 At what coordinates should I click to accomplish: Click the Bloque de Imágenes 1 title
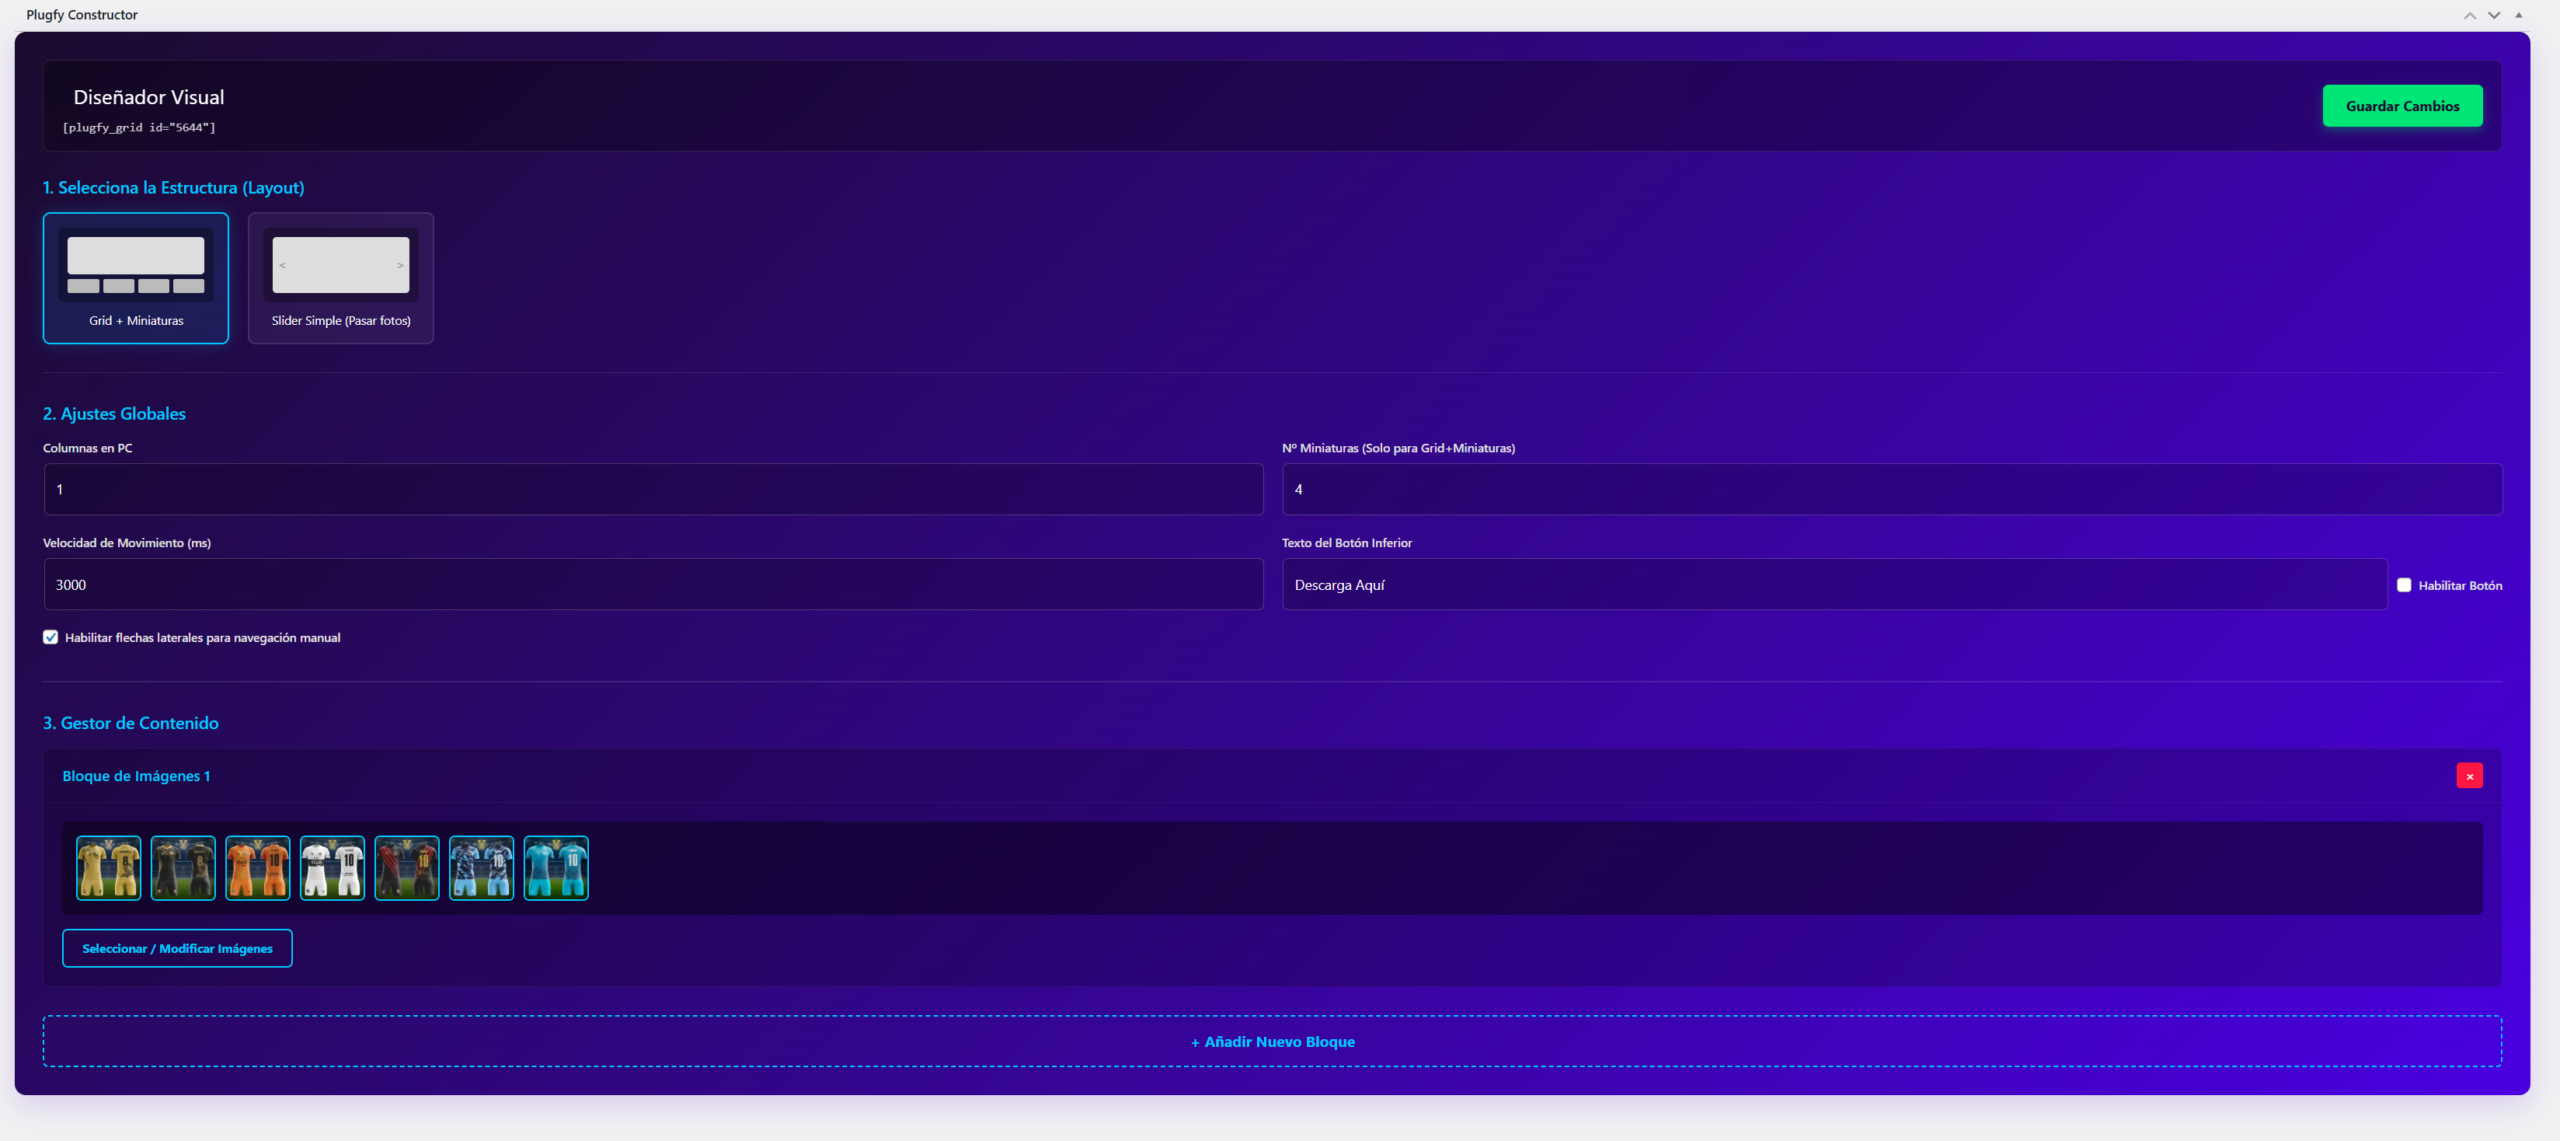136,776
